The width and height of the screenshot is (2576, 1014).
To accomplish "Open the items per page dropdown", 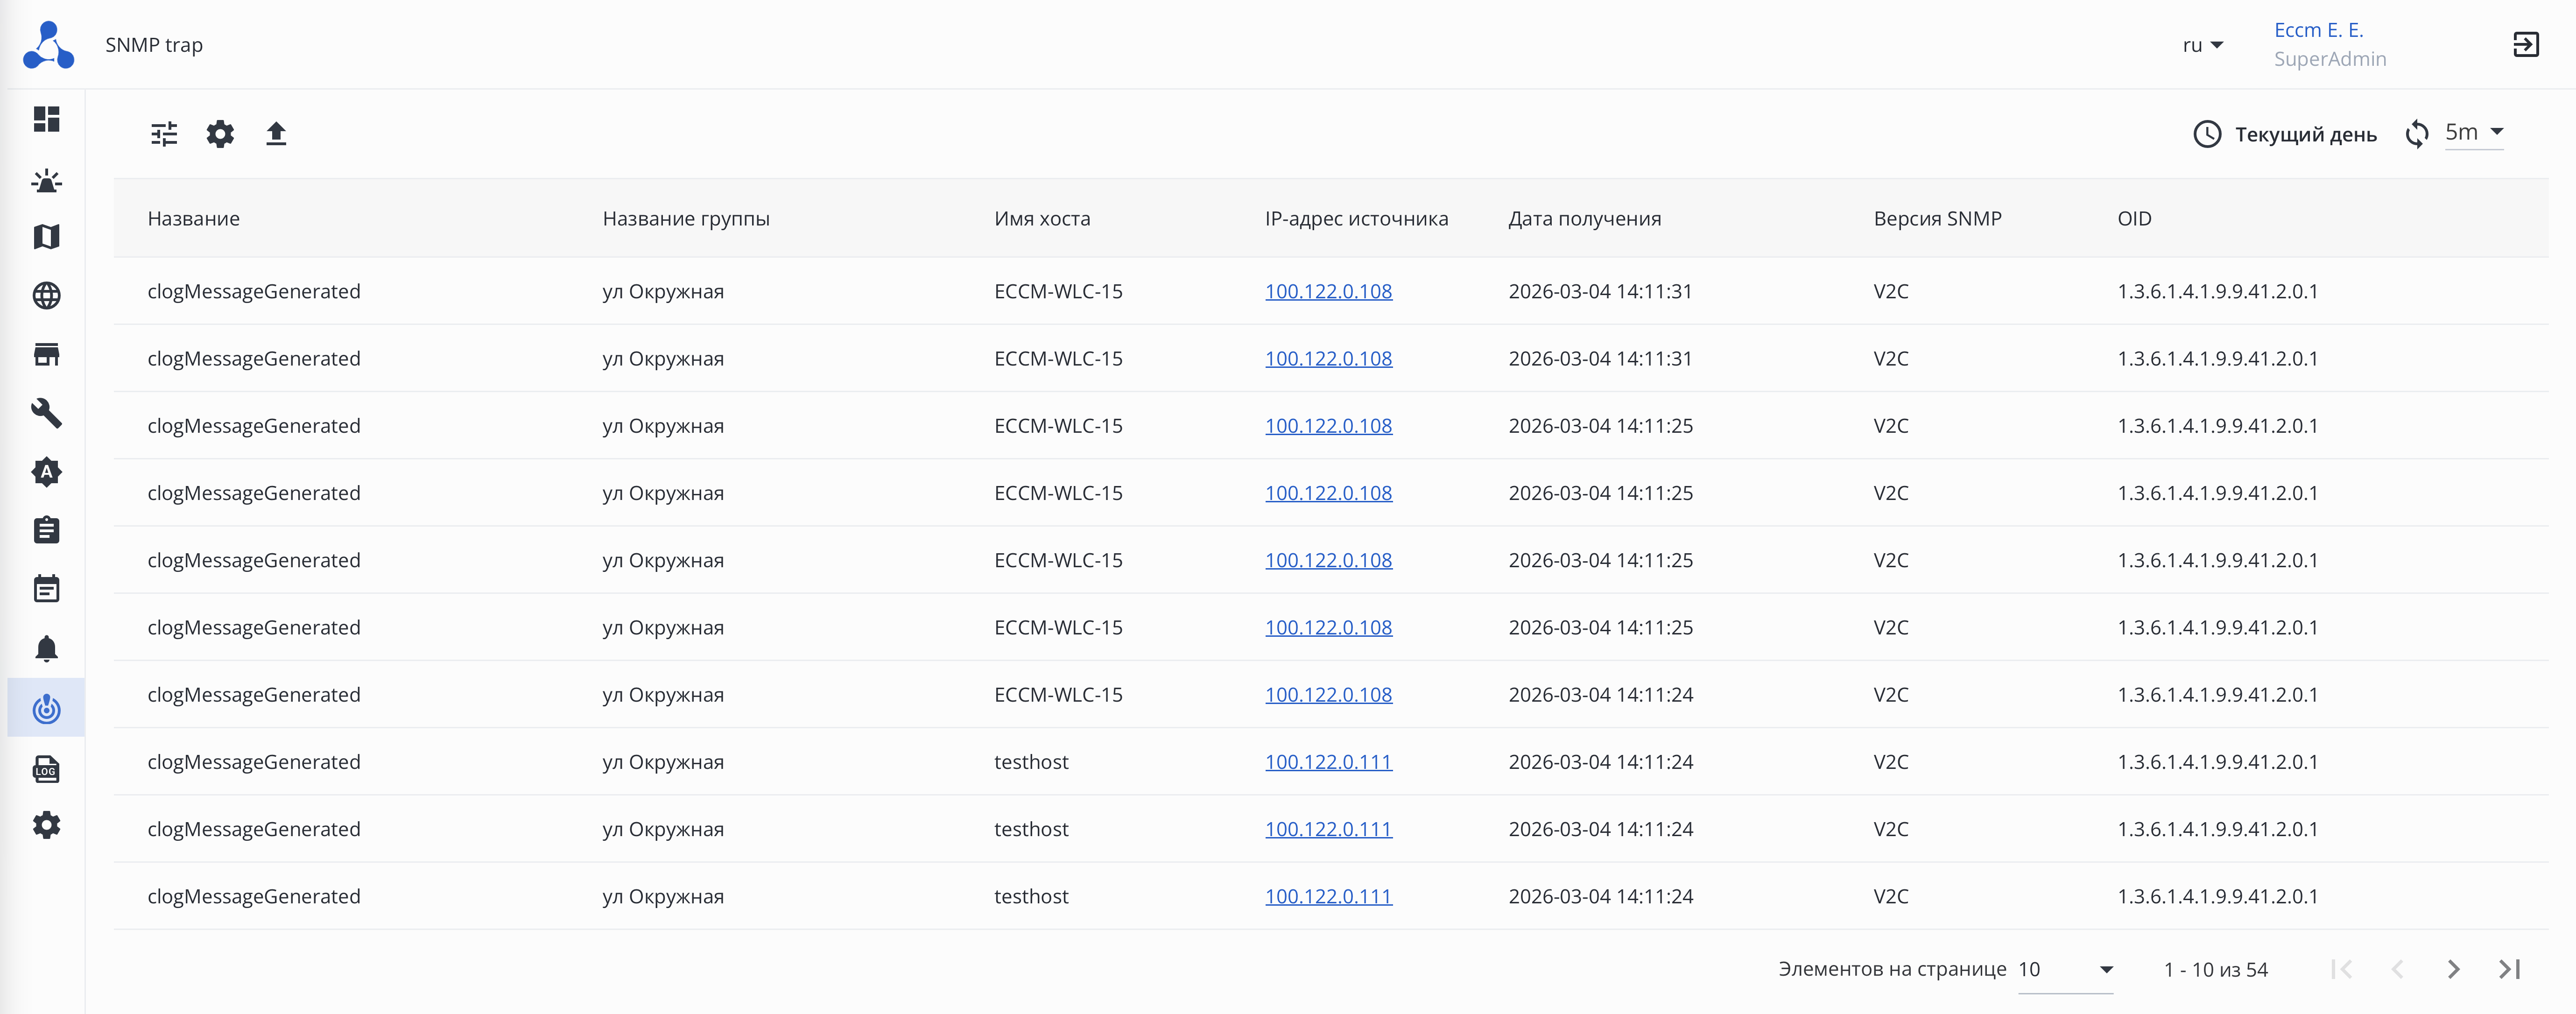I will tap(2065, 969).
